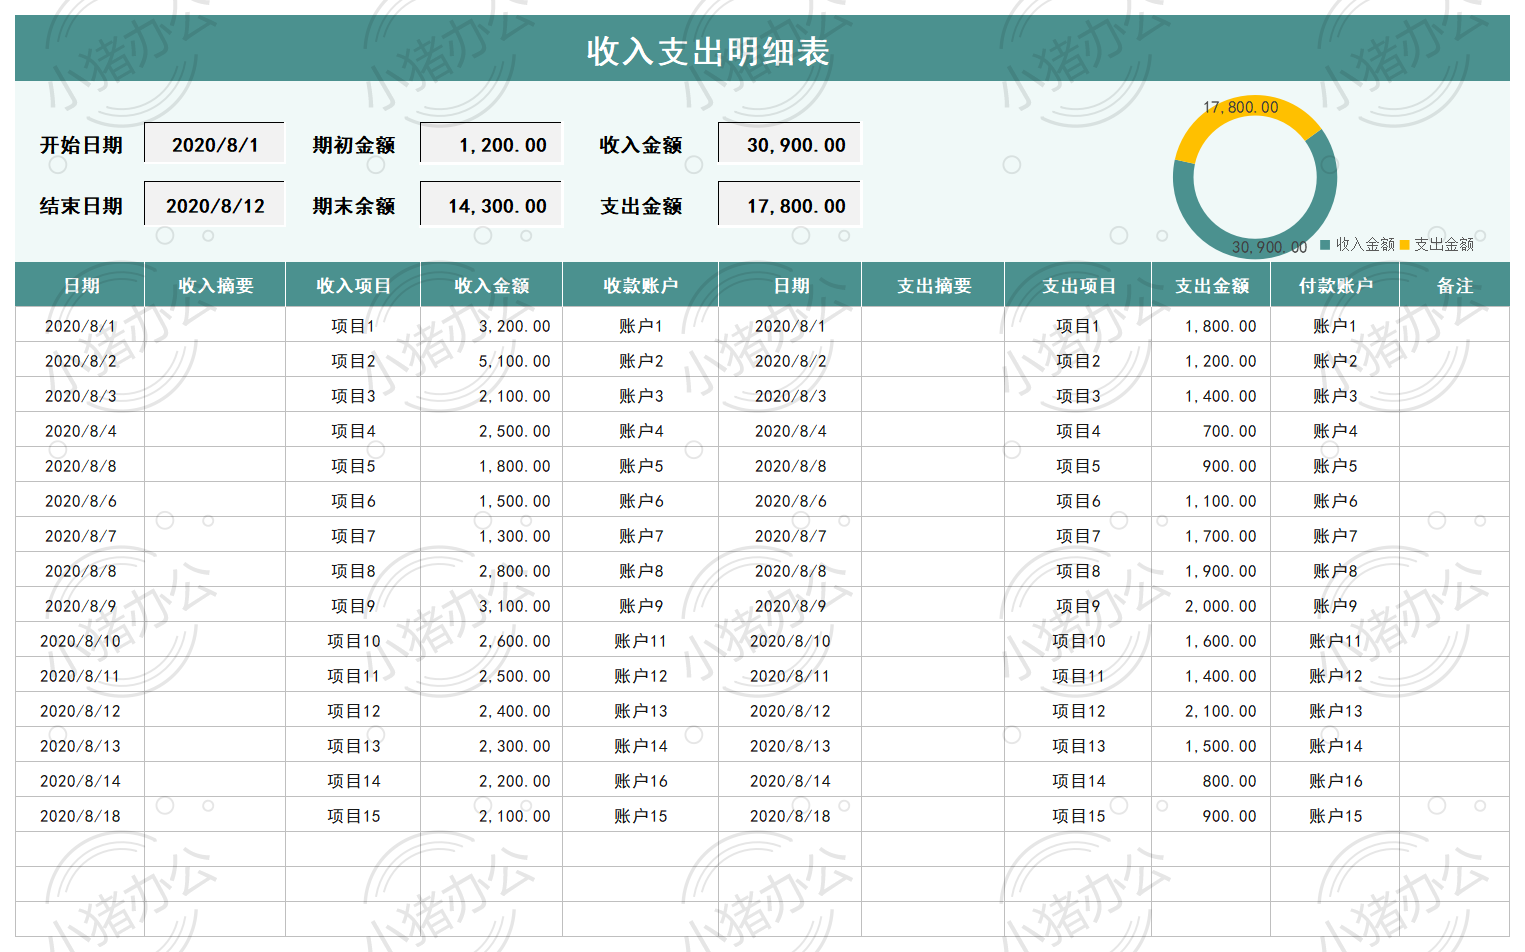1525x952 pixels.
Task: Click the 结束日期 label
Action: pyautogui.click(x=81, y=206)
